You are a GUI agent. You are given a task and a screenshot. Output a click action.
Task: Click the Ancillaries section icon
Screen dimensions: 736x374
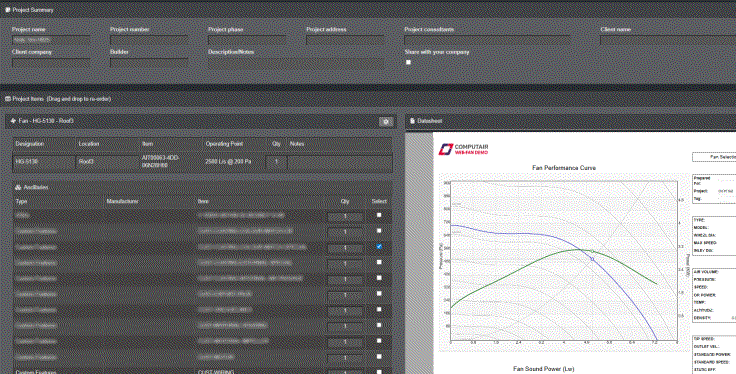coord(18,187)
